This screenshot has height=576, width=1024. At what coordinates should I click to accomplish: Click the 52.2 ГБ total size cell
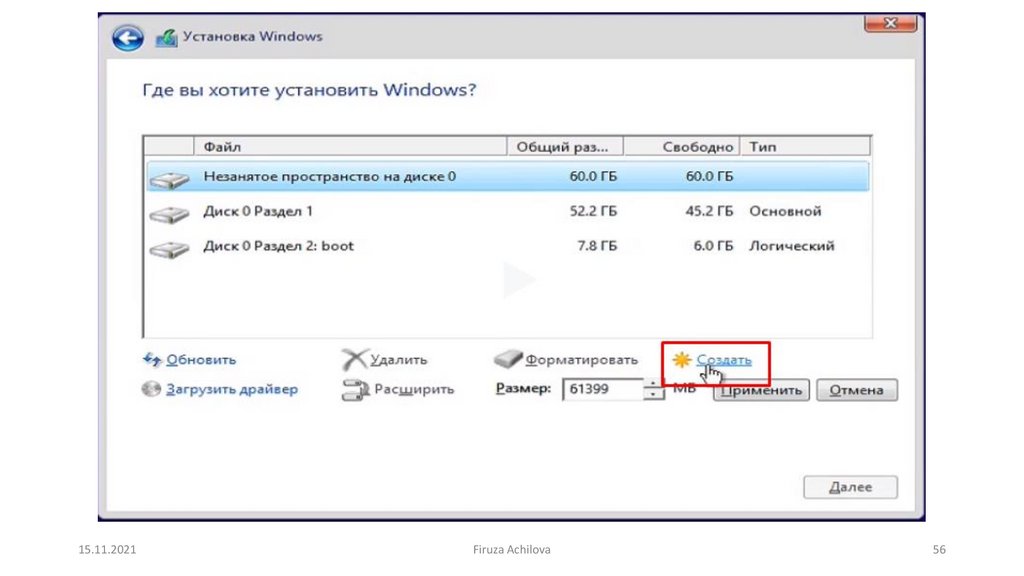(x=593, y=212)
